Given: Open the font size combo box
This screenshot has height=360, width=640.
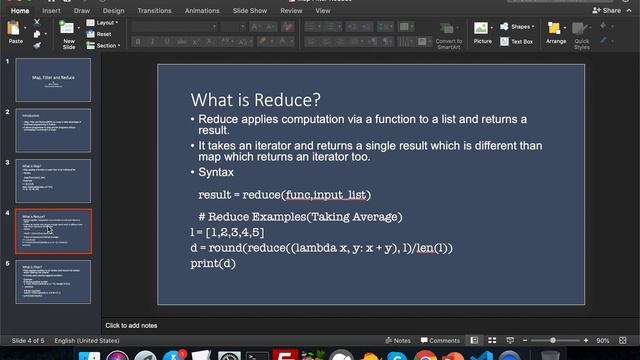Looking at the screenshot, I should pos(233,27).
